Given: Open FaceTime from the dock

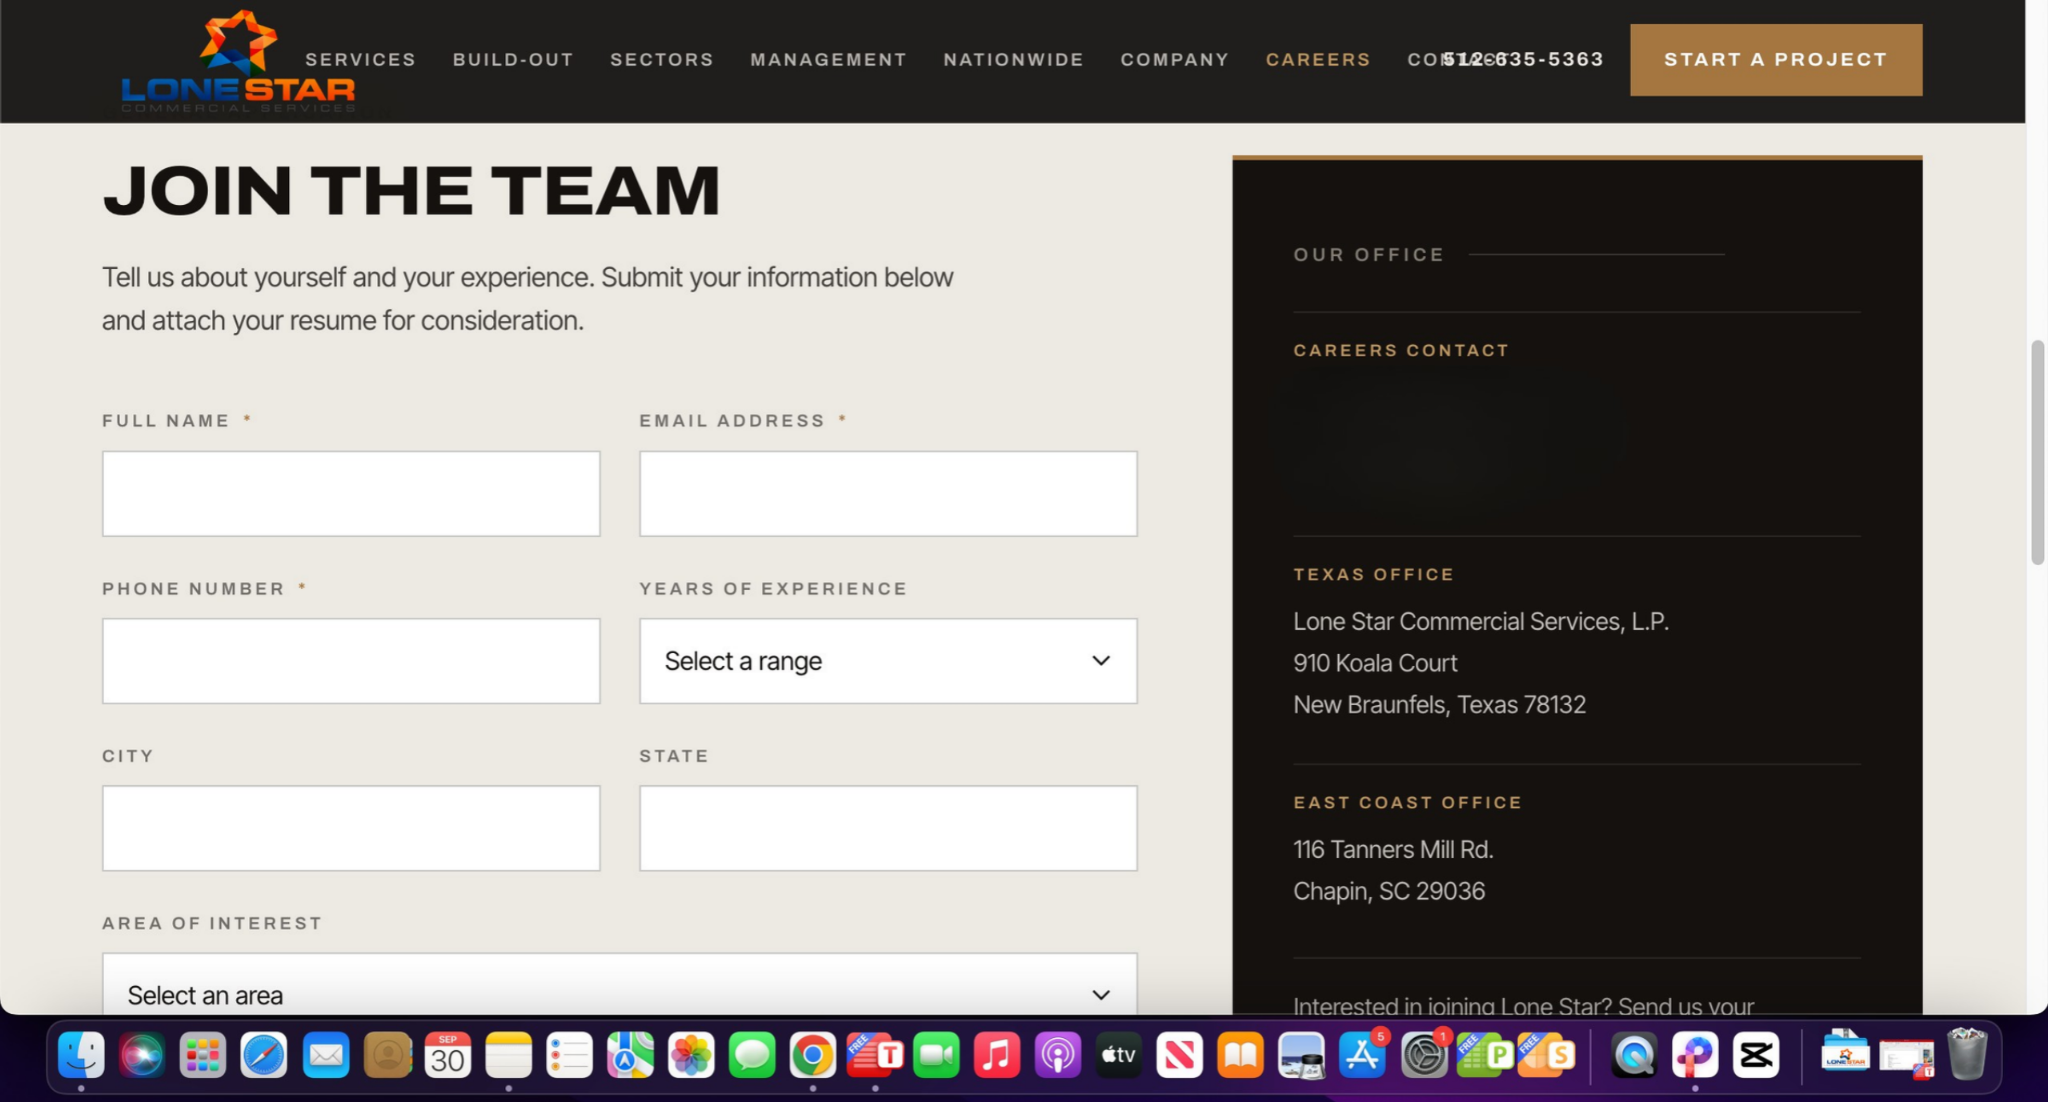Looking at the screenshot, I should click(936, 1054).
